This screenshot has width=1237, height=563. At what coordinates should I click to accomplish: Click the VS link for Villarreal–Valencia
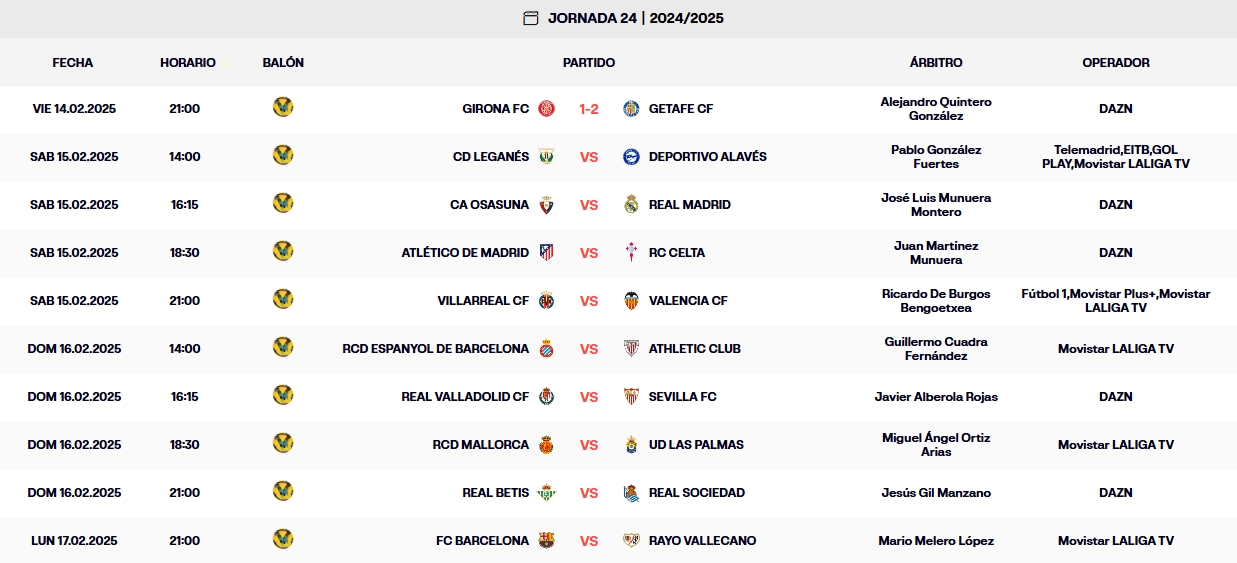[x=589, y=301]
